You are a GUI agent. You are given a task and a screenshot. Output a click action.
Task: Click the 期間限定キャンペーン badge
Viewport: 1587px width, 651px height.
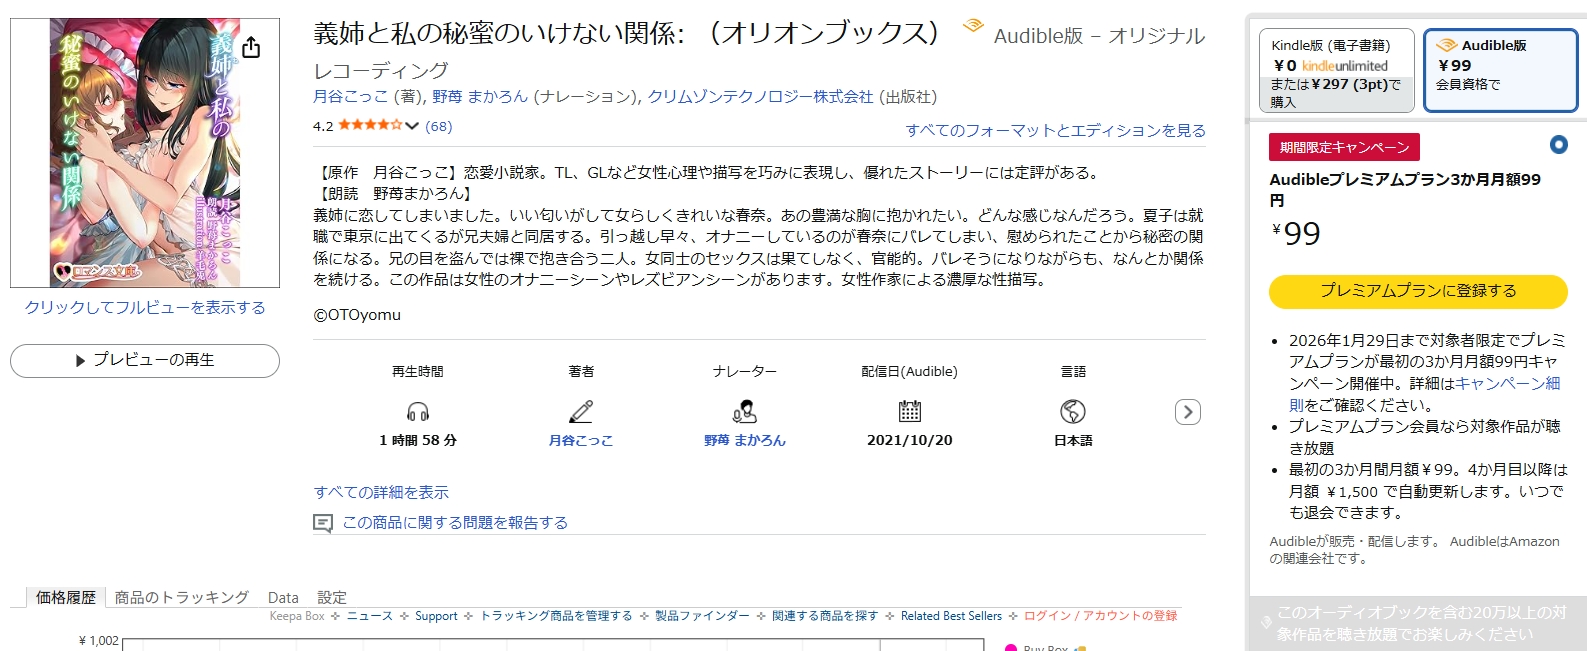[1344, 147]
